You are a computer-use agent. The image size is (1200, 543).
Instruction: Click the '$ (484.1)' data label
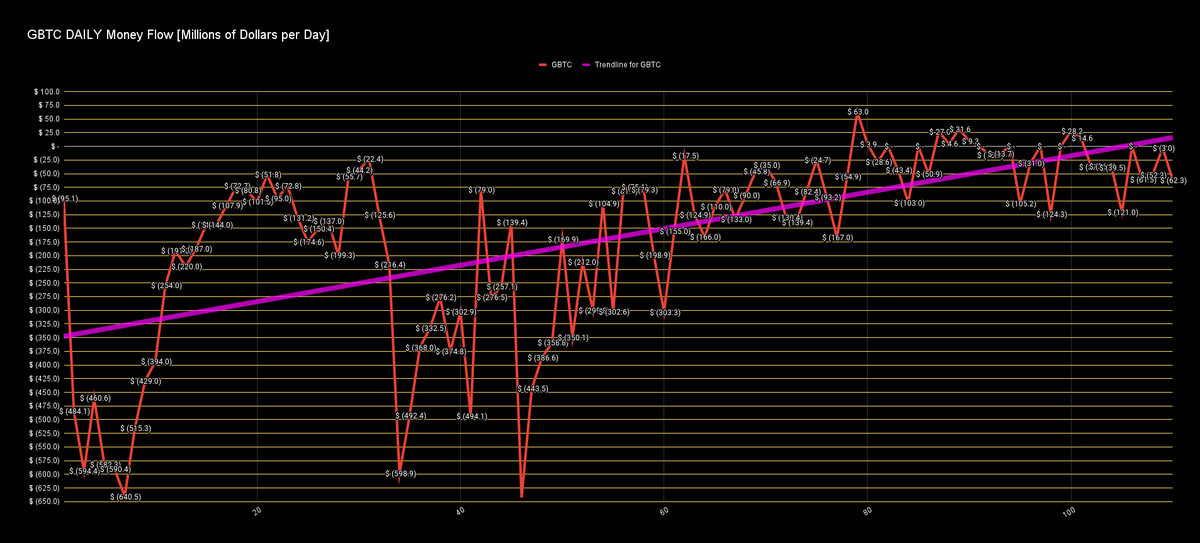point(75,411)
